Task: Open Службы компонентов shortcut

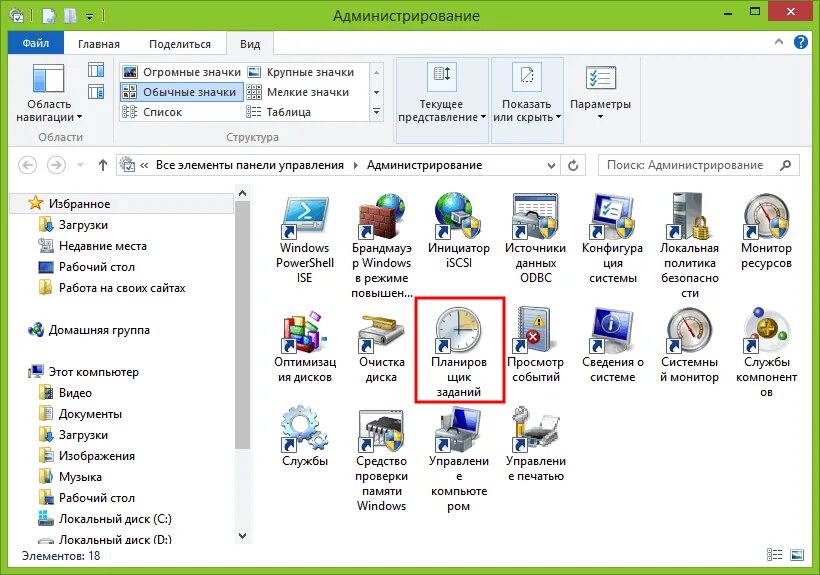Action: [766, 352]
